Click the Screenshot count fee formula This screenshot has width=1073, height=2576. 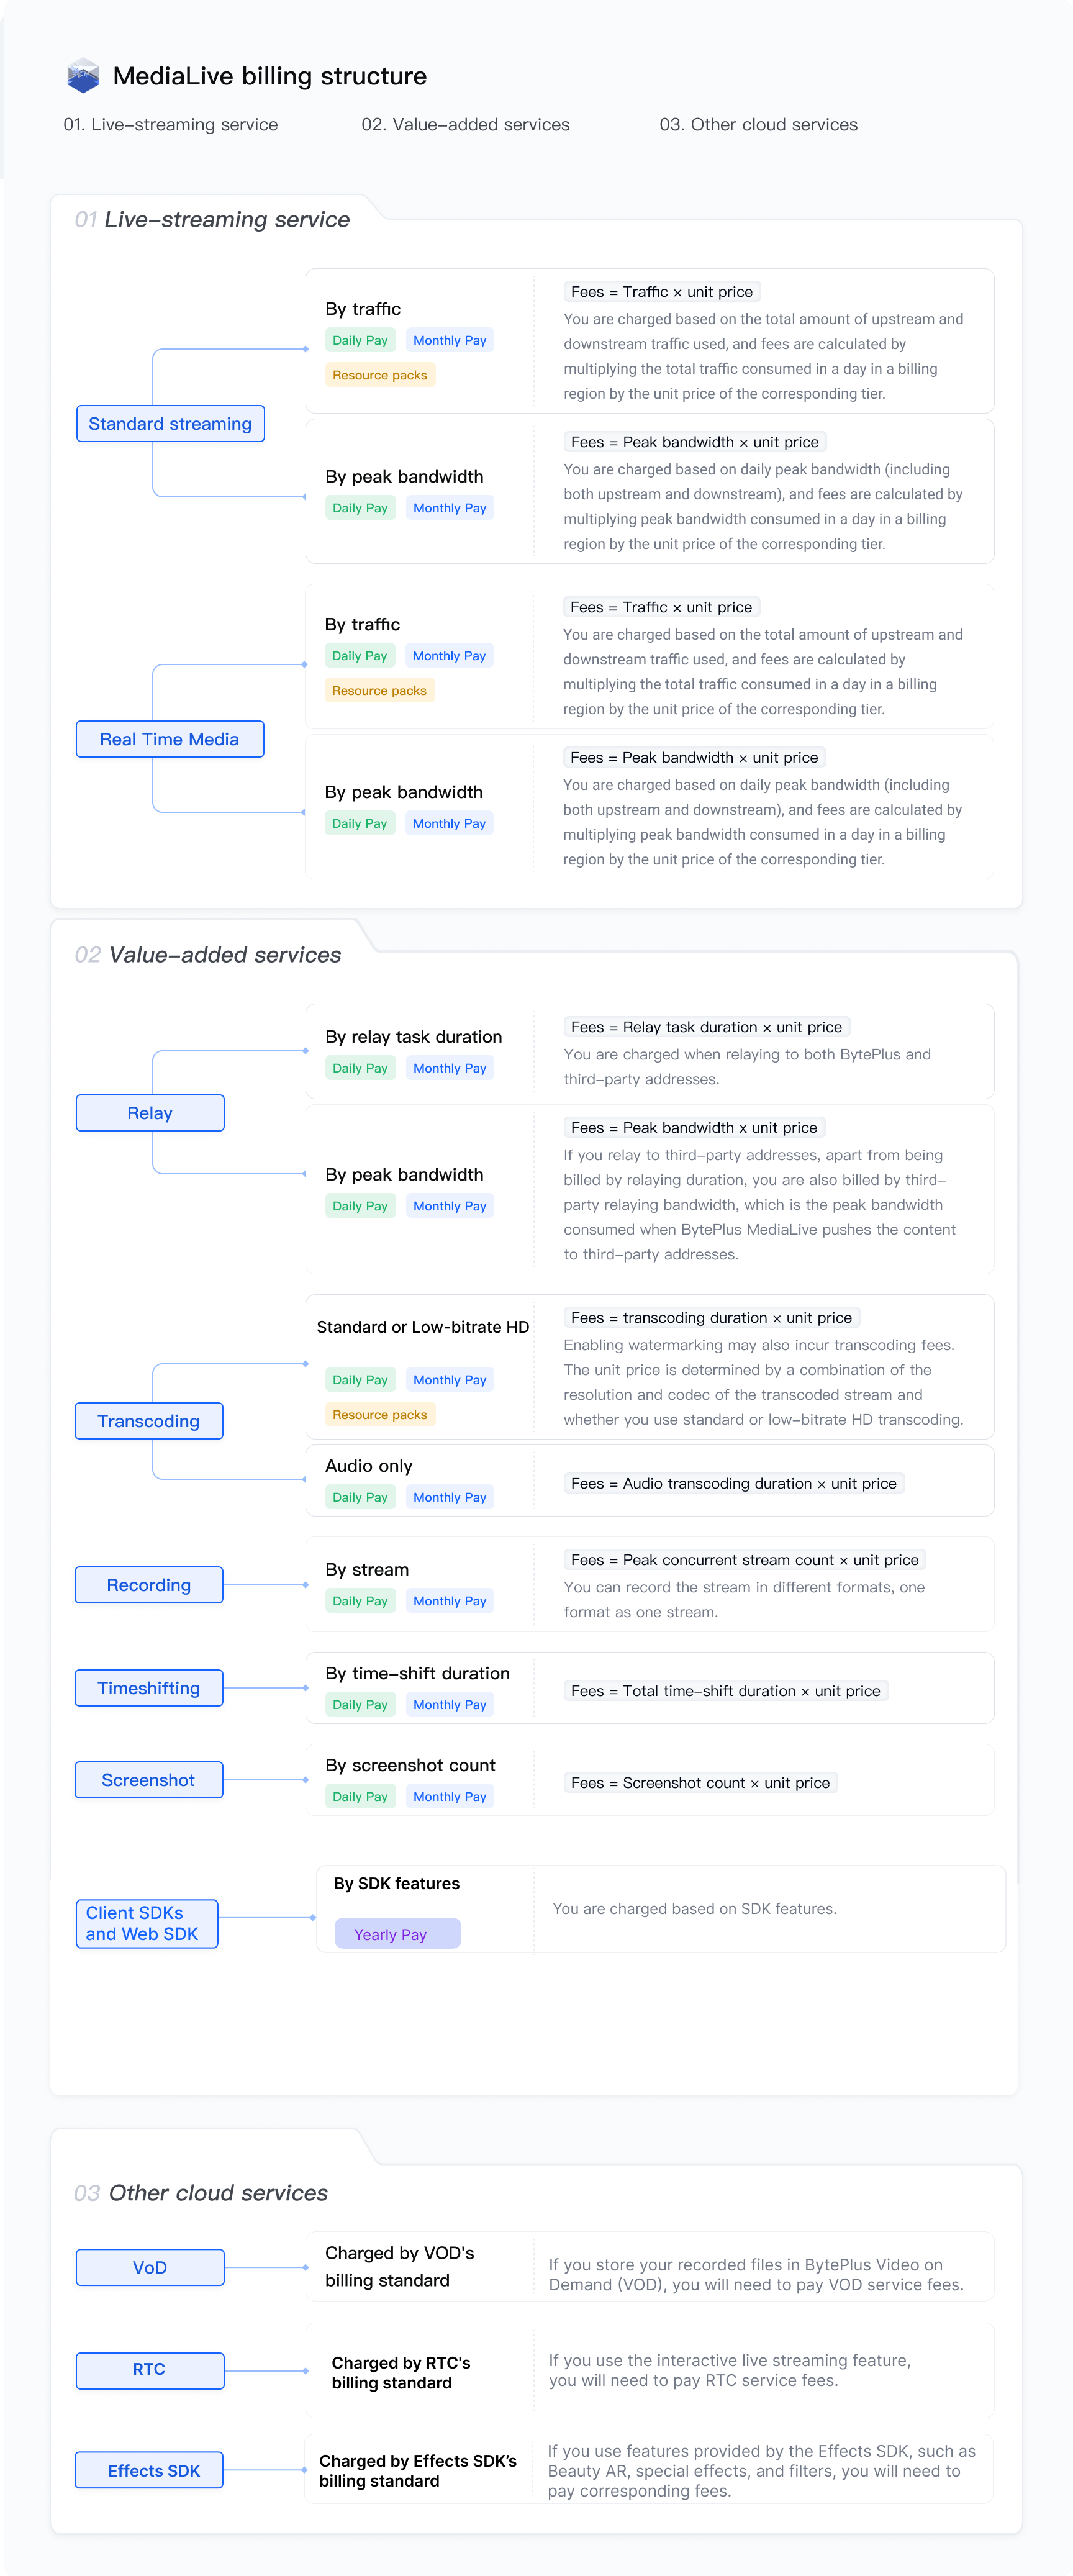click(700, 1783)
